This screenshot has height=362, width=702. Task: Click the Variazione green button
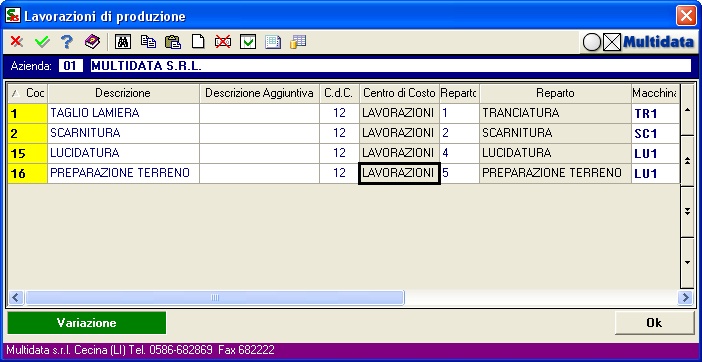coord(86,323)
